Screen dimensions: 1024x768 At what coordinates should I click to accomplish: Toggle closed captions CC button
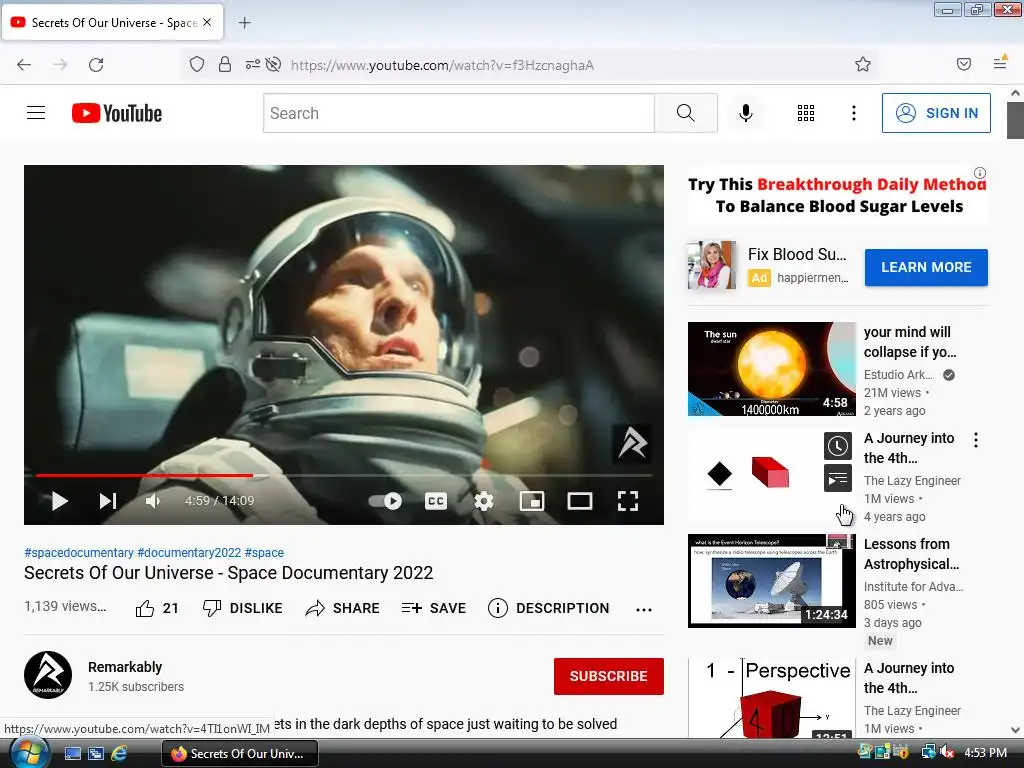(x=436, y=501)
